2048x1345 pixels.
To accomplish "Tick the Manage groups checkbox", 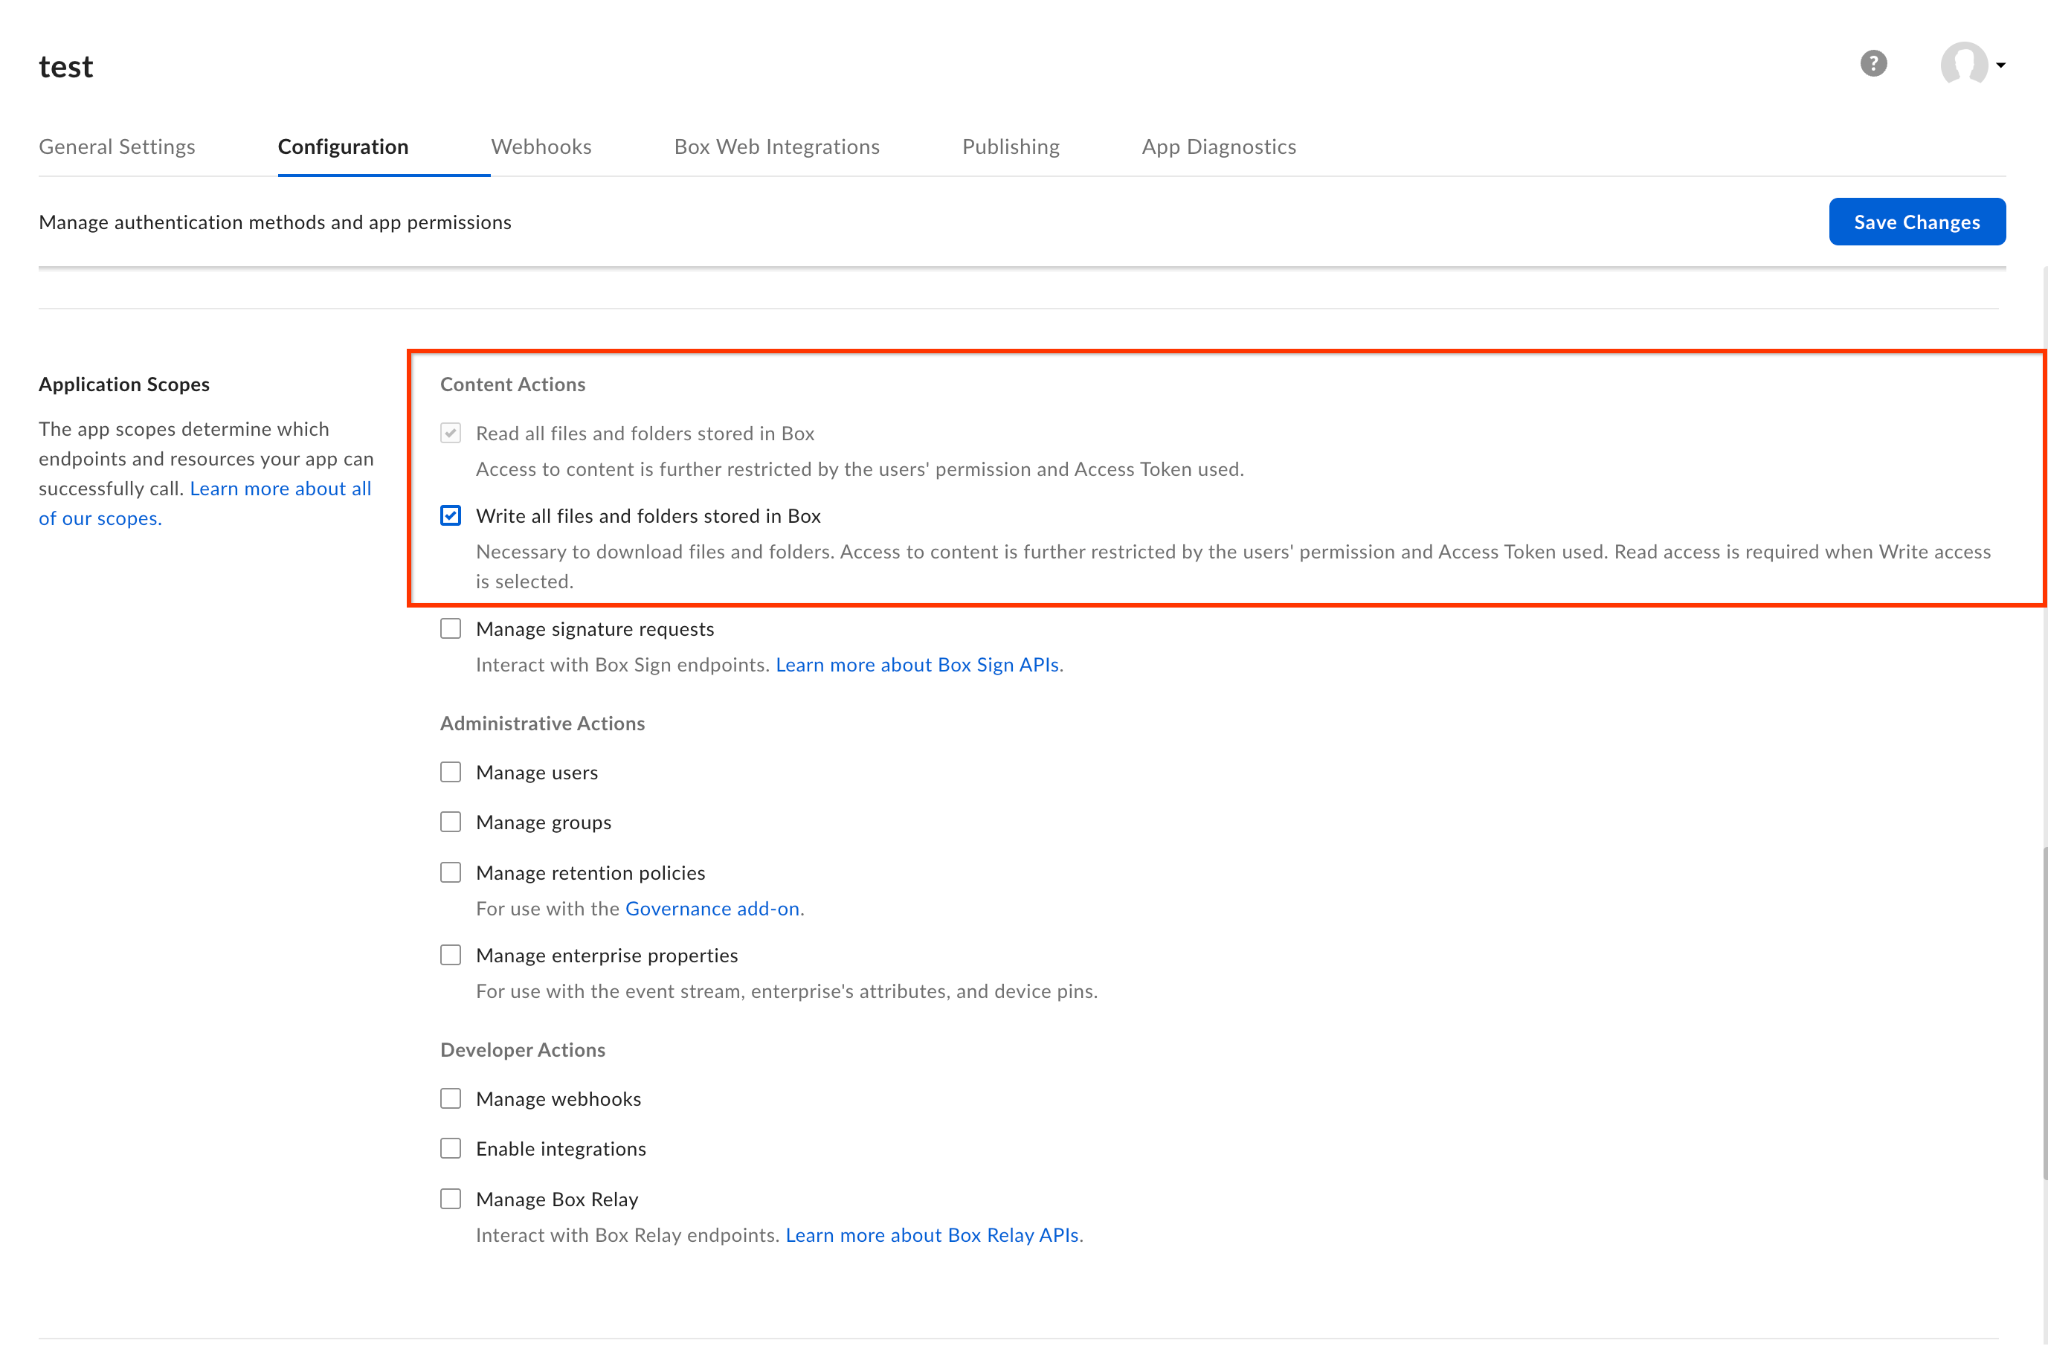I will pos(451,822).
